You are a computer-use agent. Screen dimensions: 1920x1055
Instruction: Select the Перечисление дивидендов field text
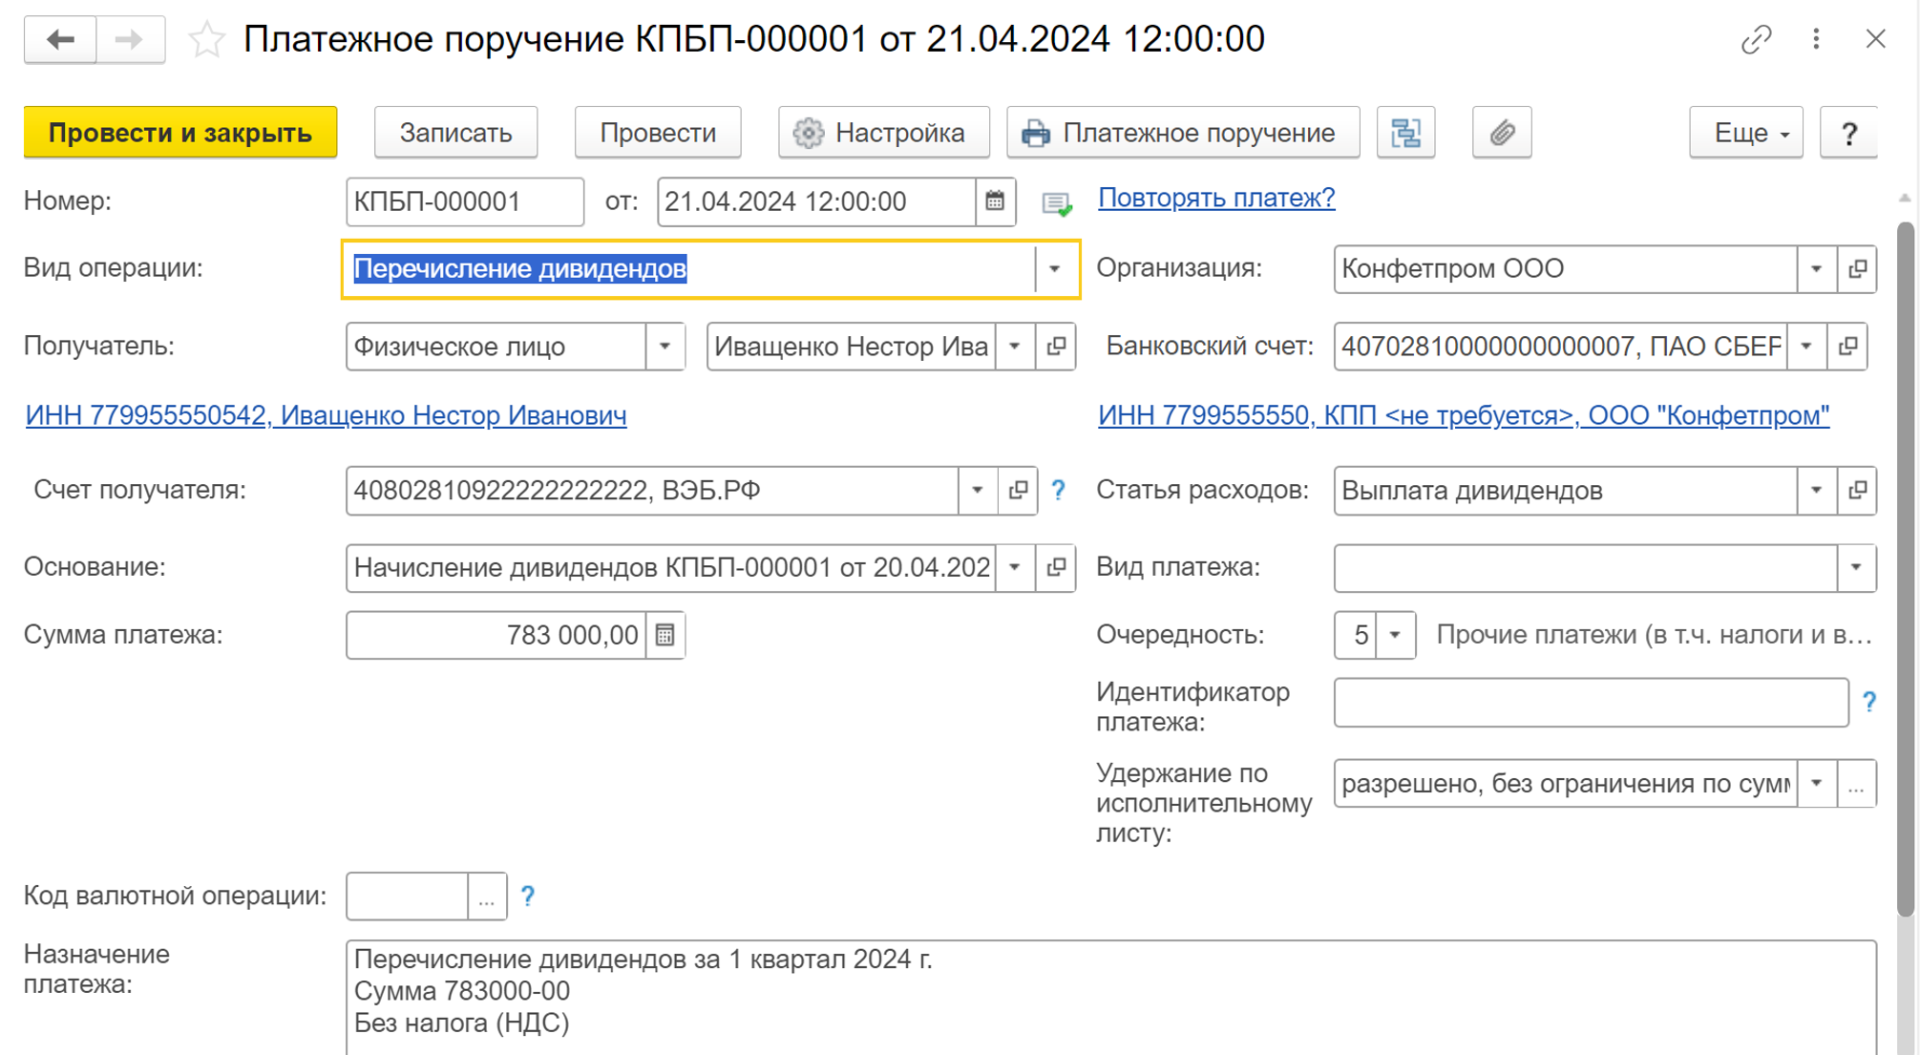[520, 269]
